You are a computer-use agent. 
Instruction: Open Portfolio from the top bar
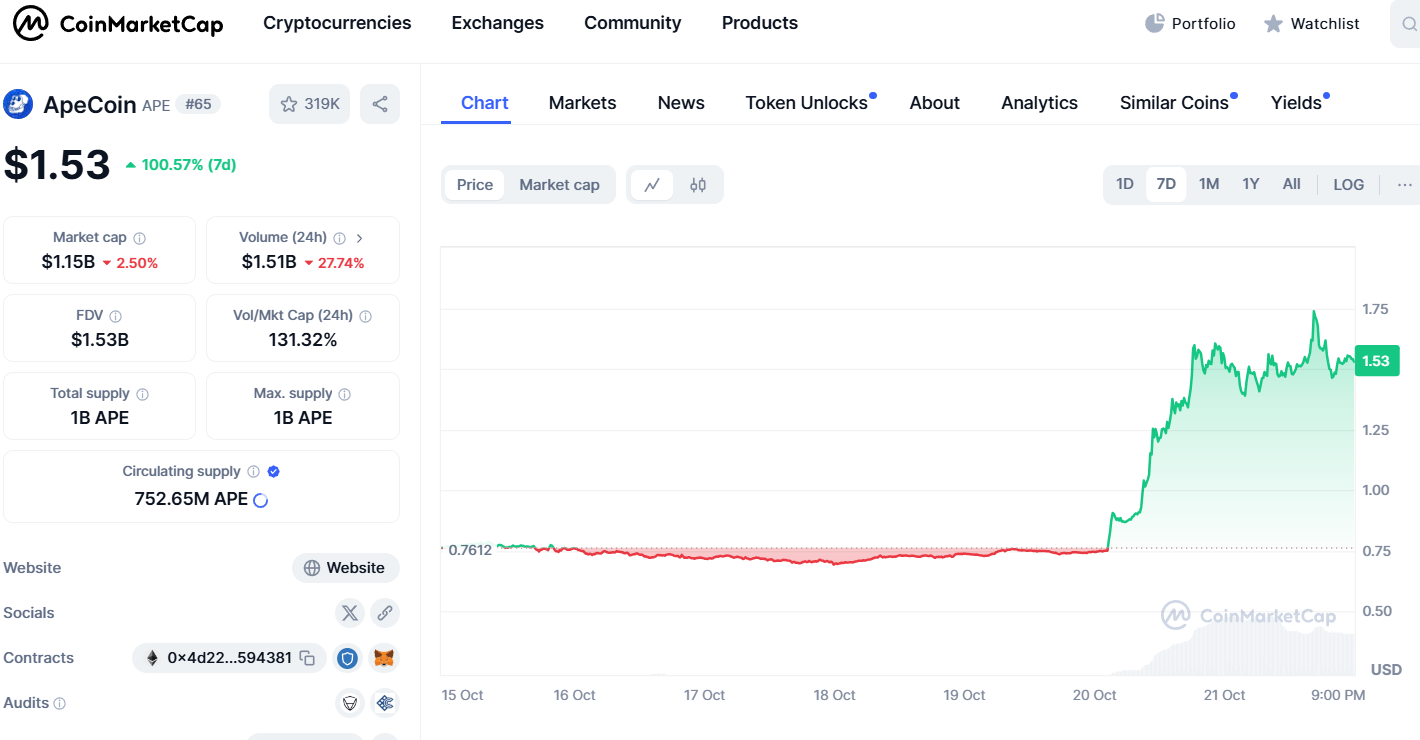click(x=1190, y=23)
